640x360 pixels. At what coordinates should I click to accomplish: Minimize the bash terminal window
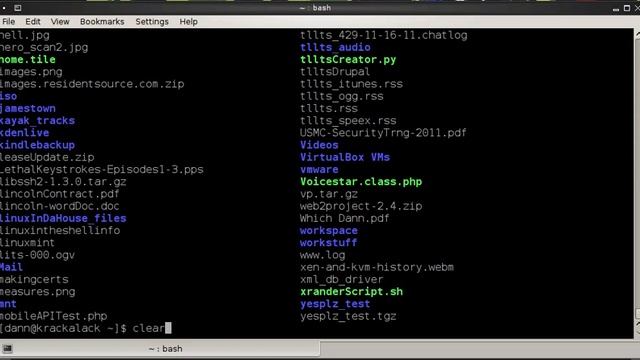coord(616,9)
